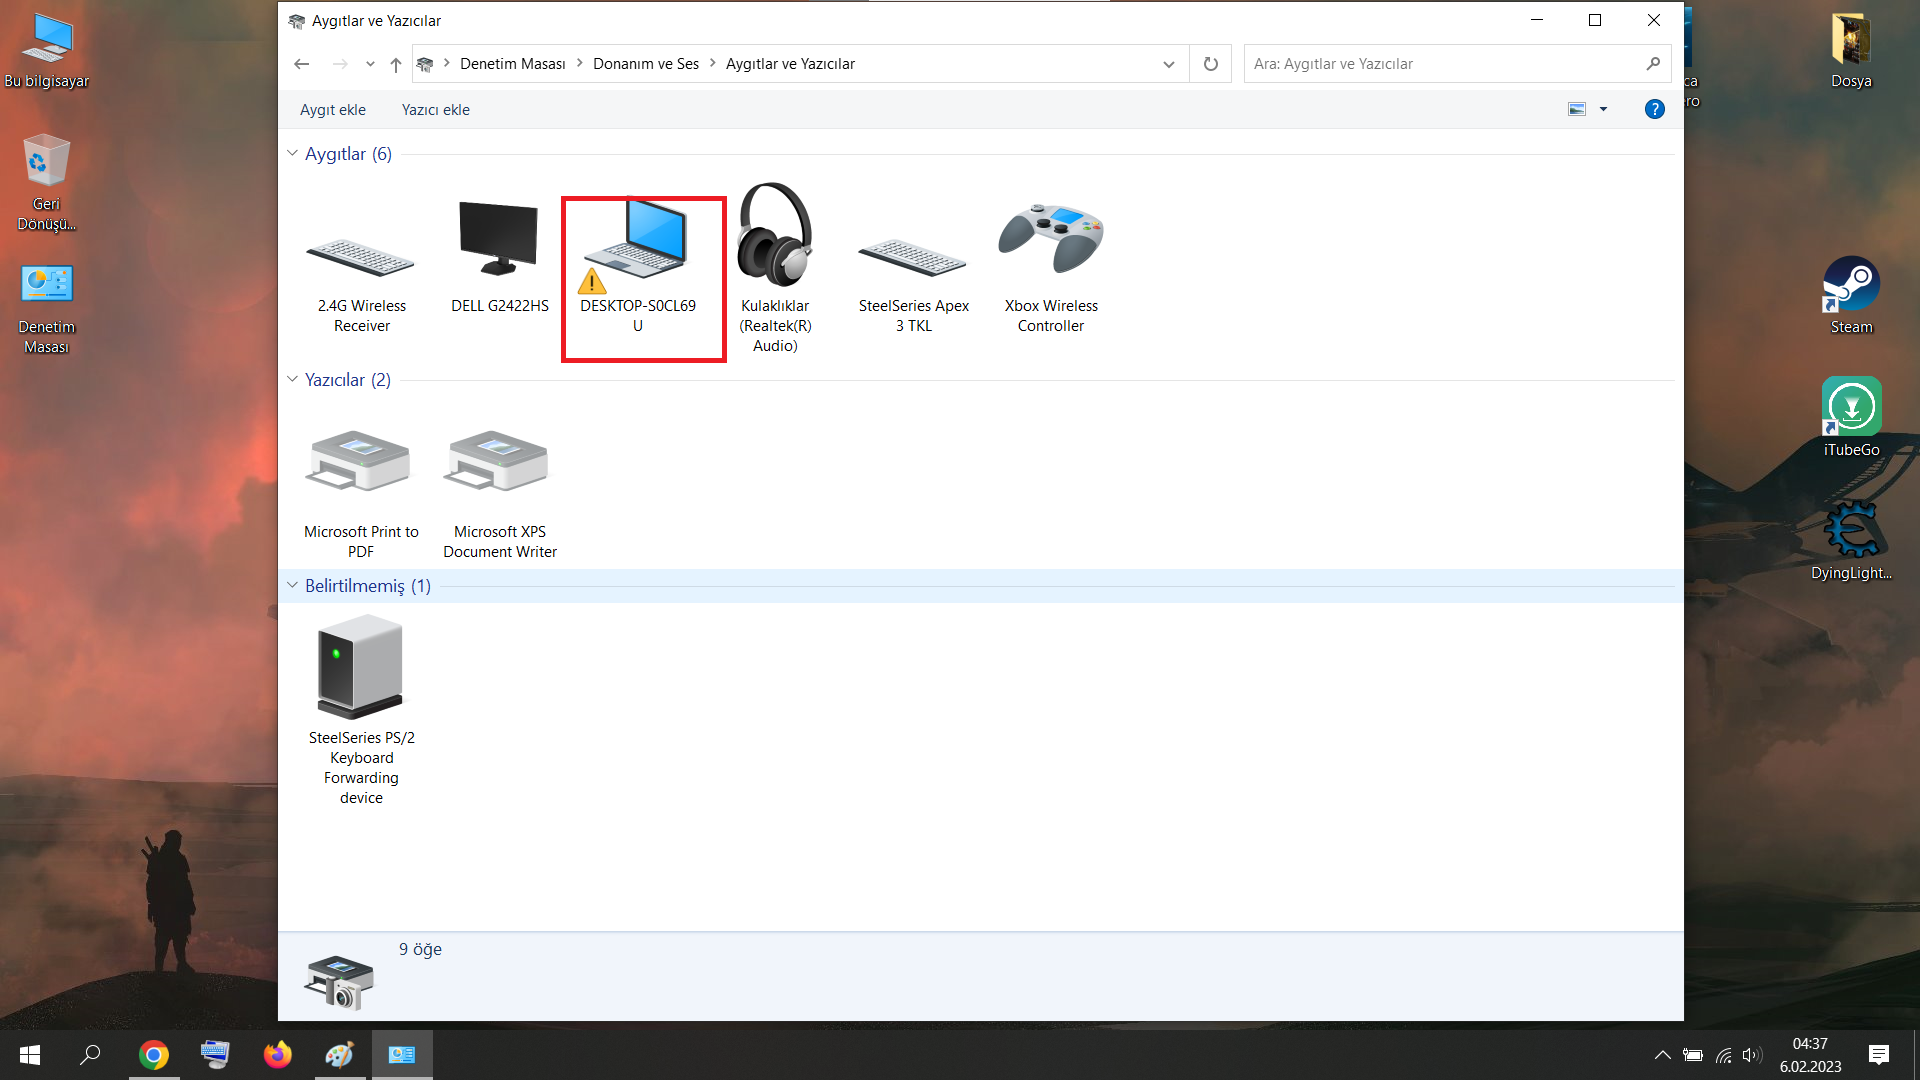
Task: Open the Dosya folder on desktop
Action: pyautogui.click(x=1851, y=50)
